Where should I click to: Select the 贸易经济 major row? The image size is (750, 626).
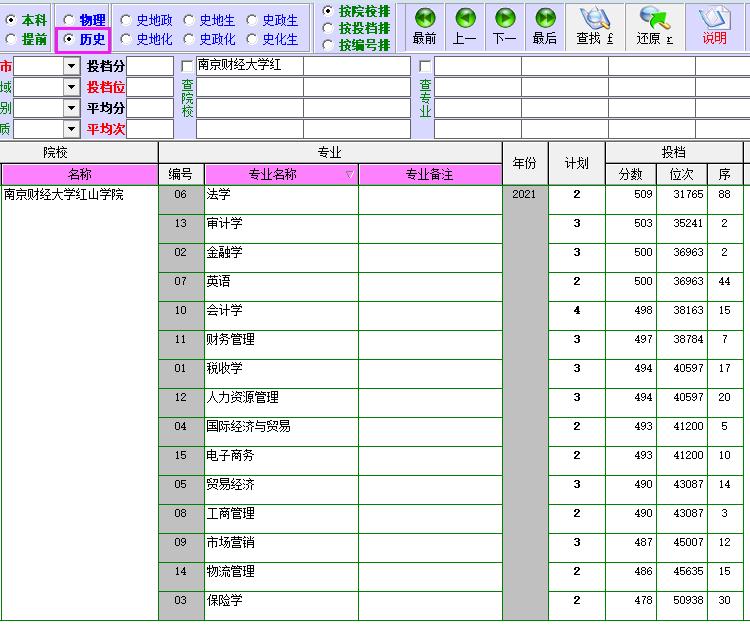281,490
